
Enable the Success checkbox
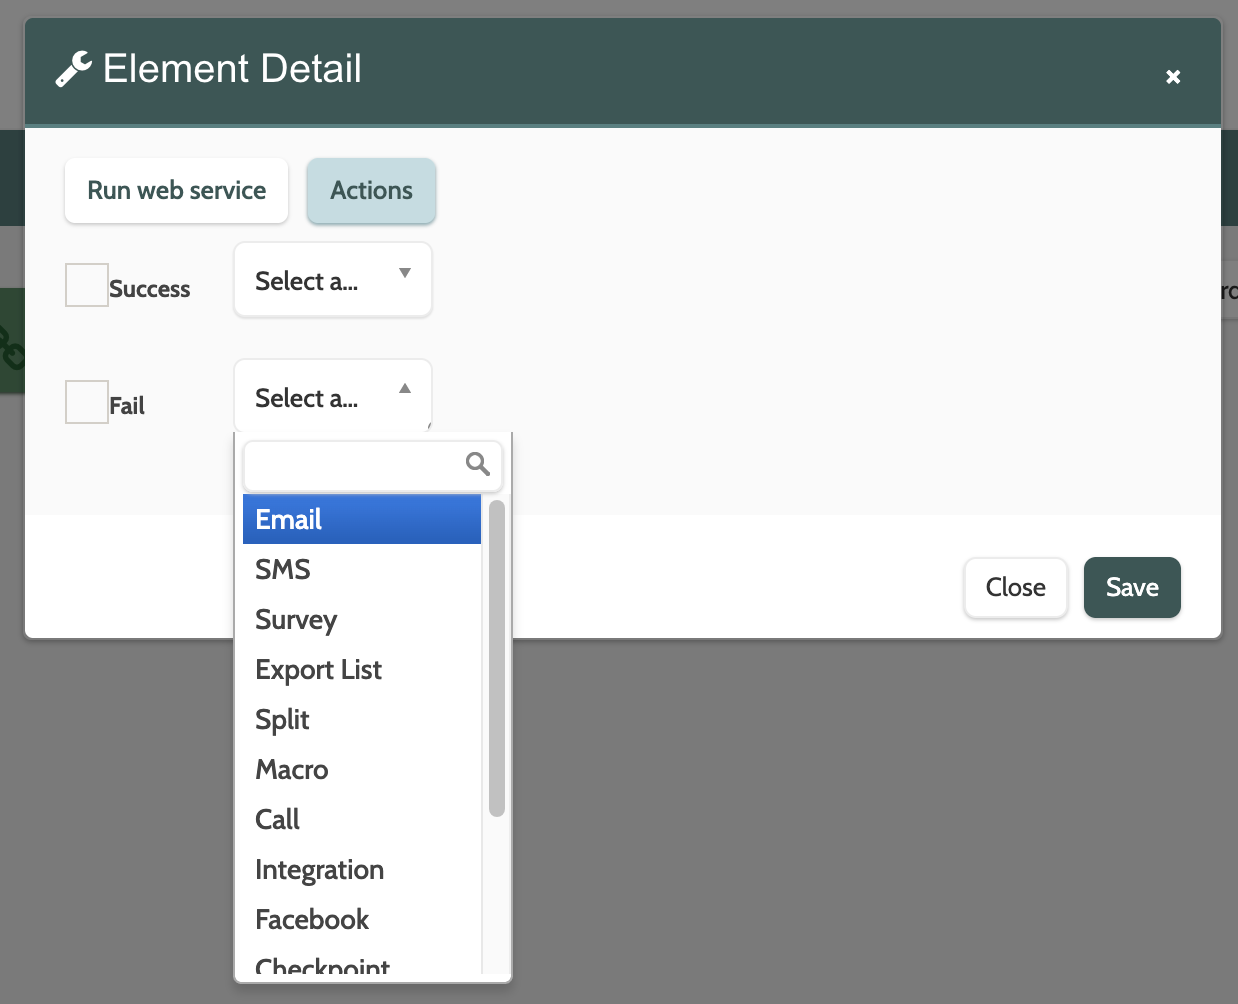tap(87, 285)
